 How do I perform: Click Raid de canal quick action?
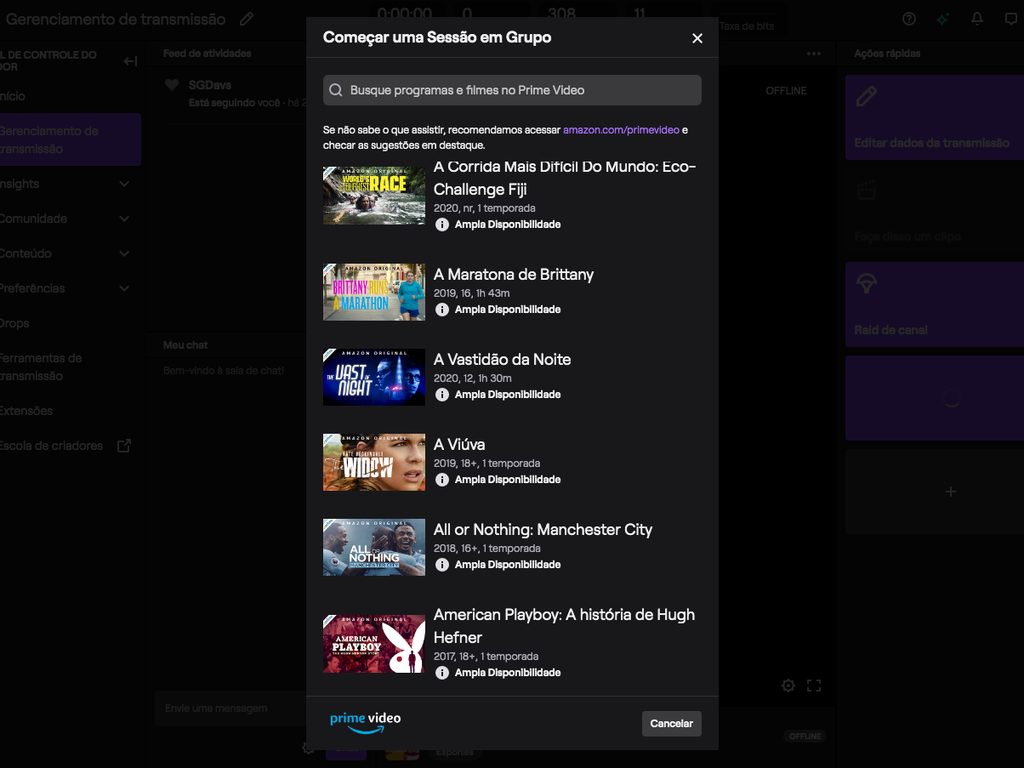click(x=935, y=304)
